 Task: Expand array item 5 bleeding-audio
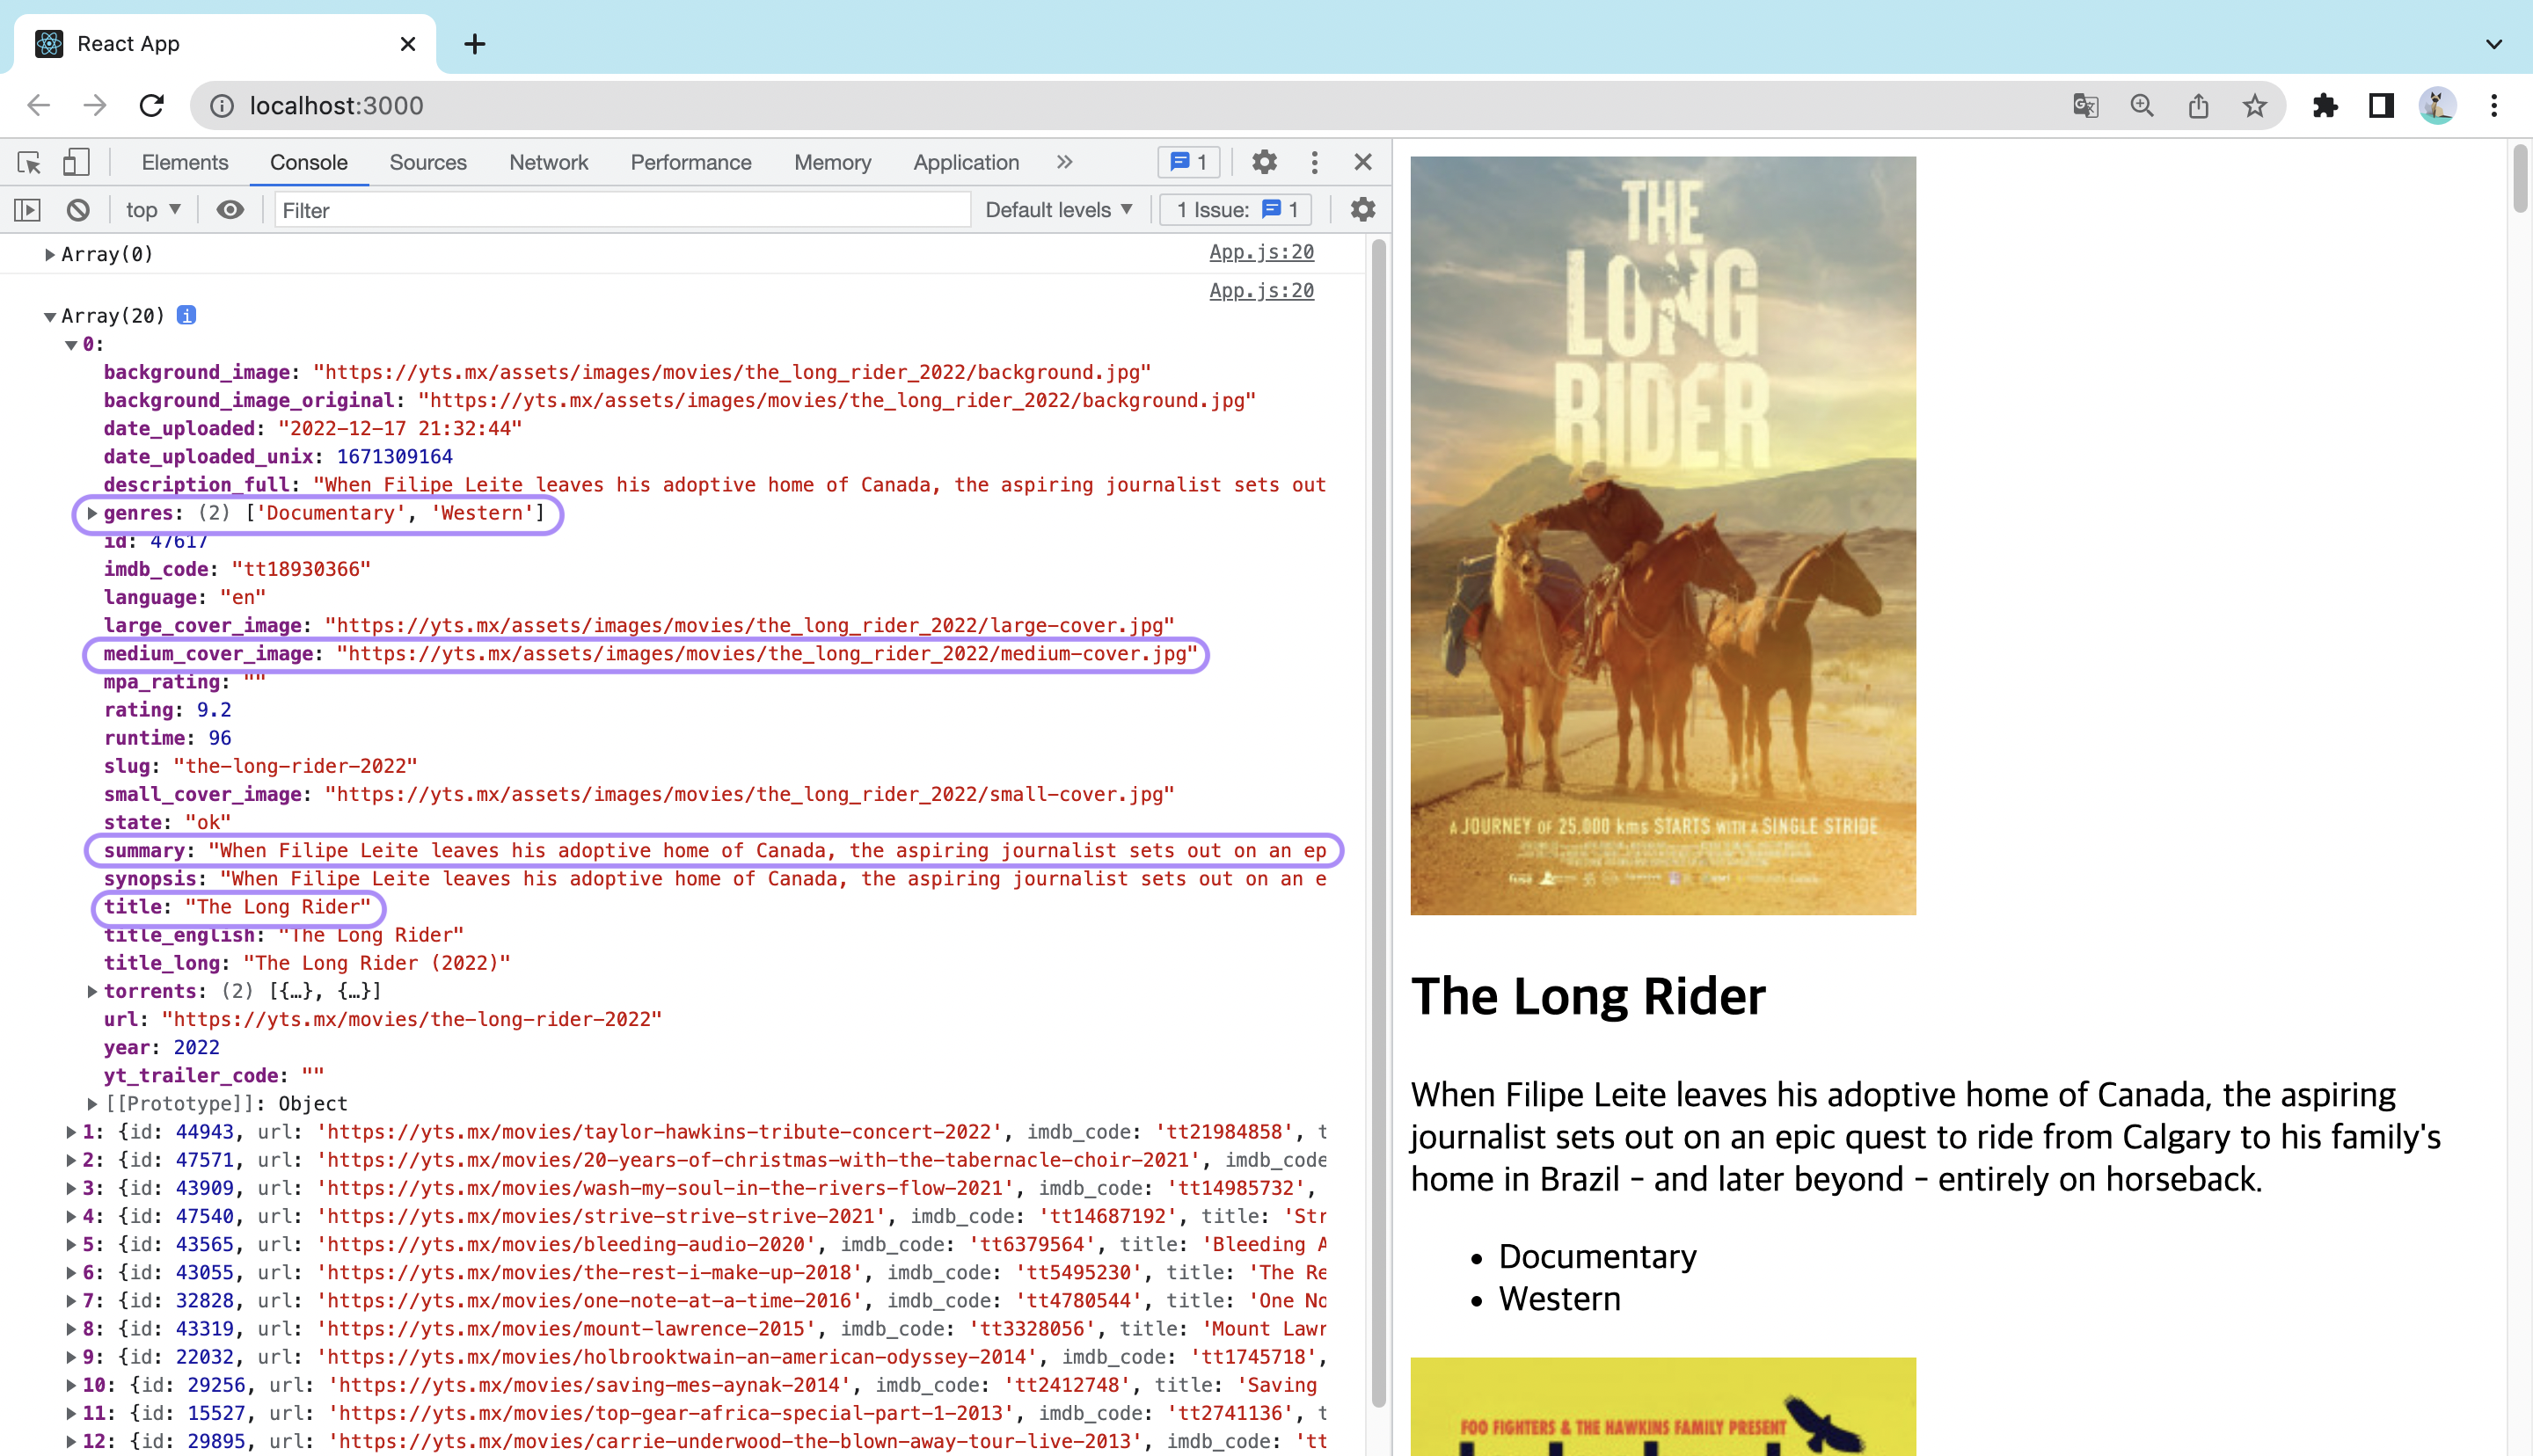(x=71, y=1244)
